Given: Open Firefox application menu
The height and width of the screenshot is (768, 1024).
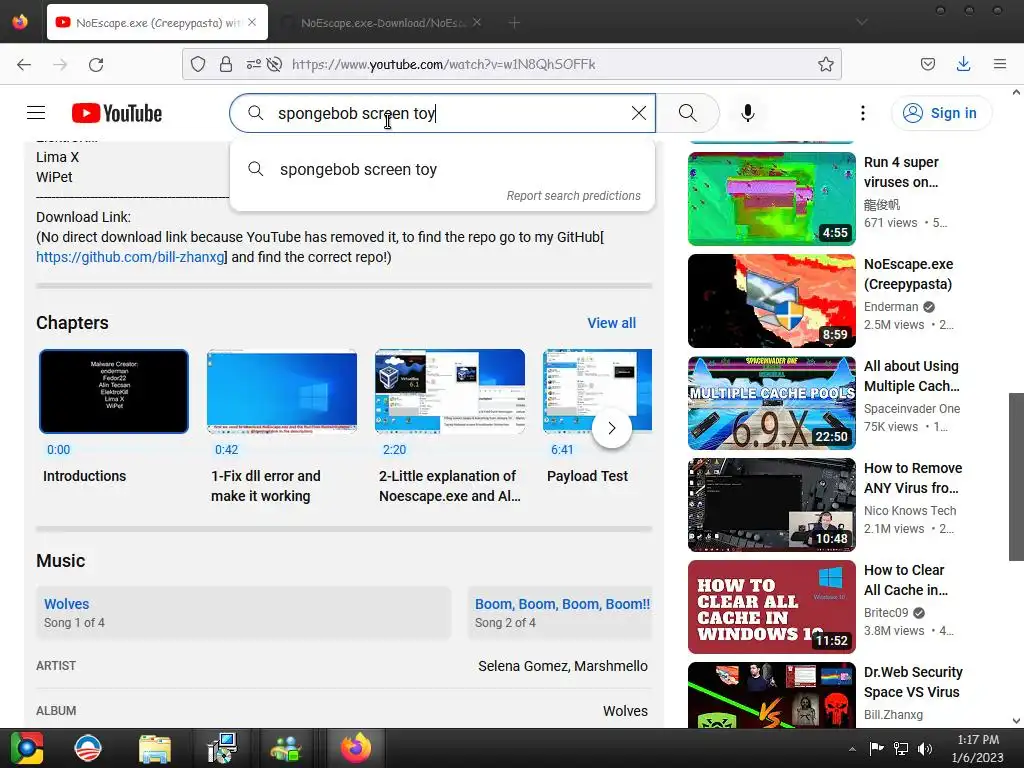Looking at the screenshot, I should (x=1000, y=64).
